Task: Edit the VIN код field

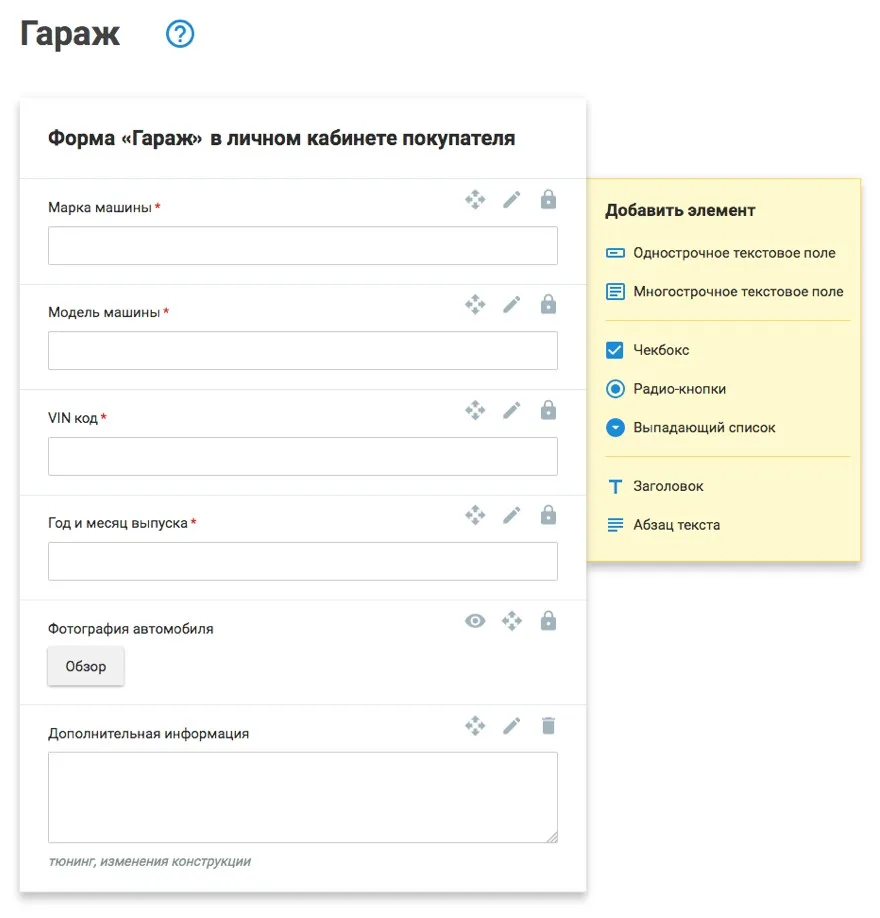Action: click(512, 410)
